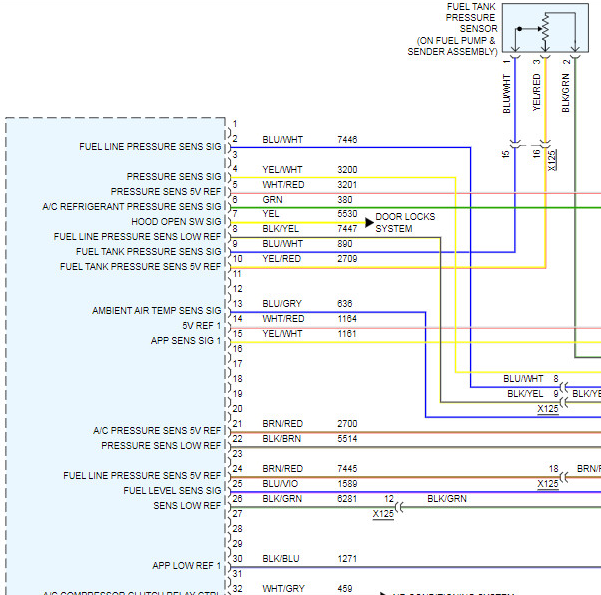Click the 'FUEL TANK PRESSURE SENSOR' component label
This screenshot has width=601, height=595.
click(x=471, y=18)
